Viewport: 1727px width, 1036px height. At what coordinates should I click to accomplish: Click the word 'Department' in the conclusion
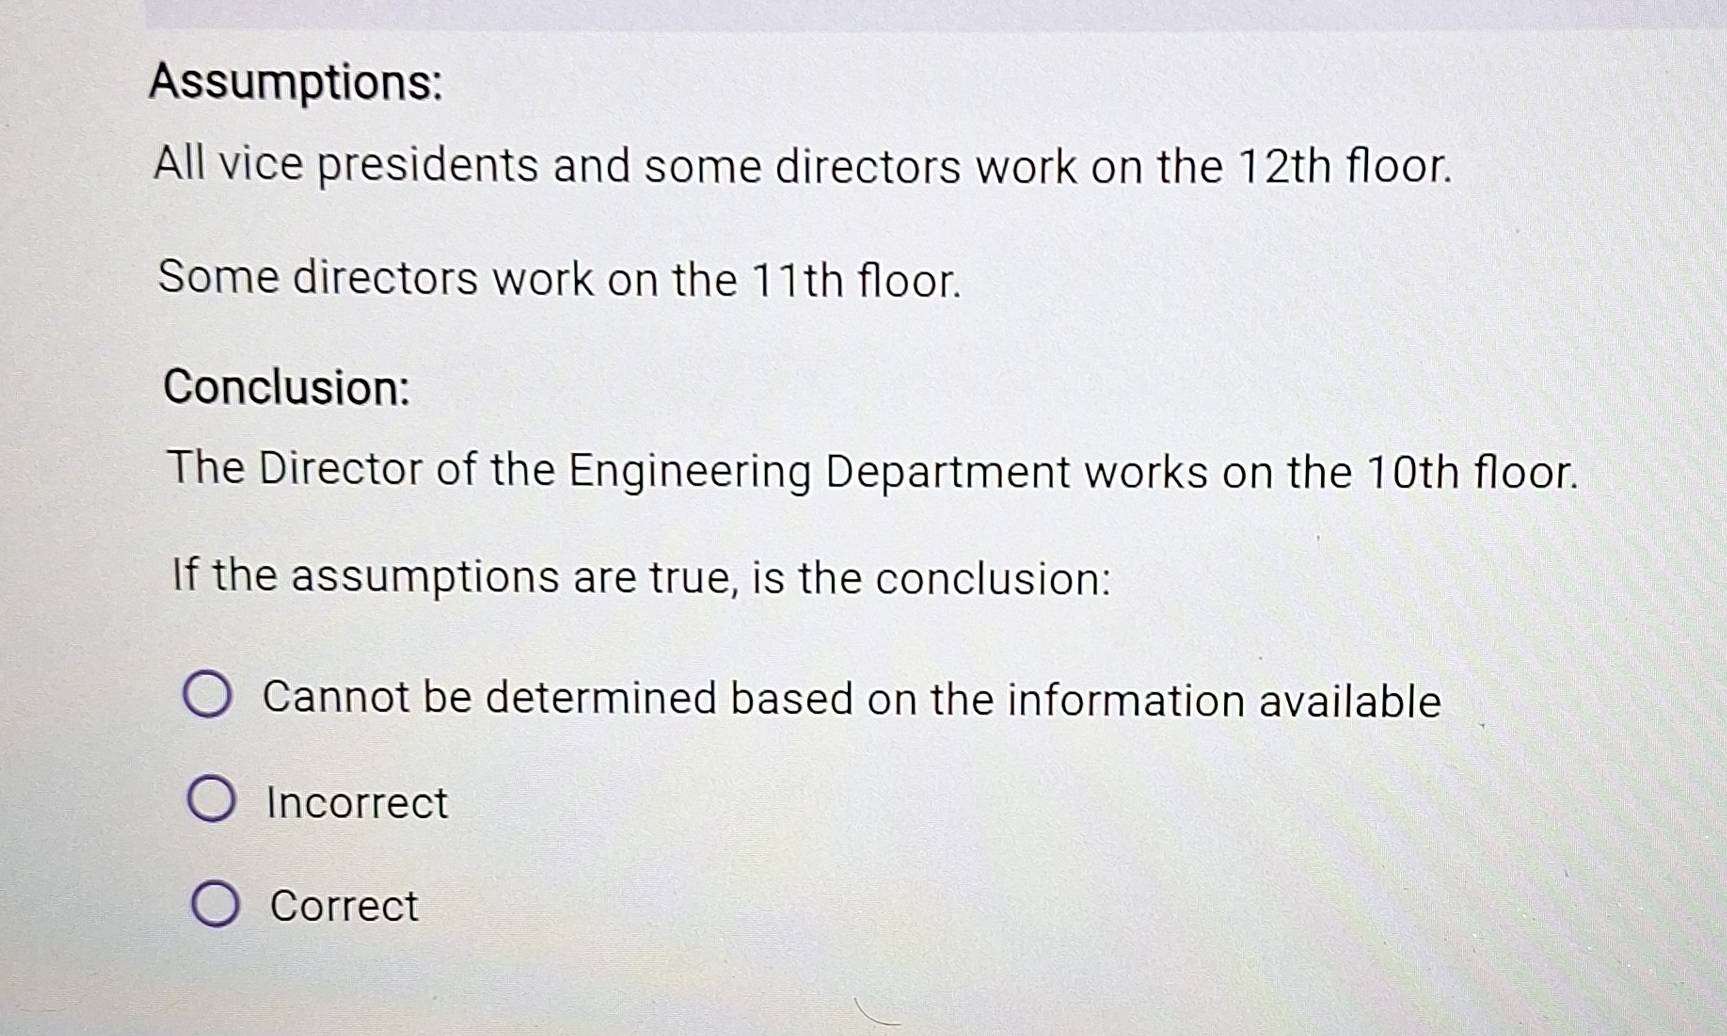point(947,472)
